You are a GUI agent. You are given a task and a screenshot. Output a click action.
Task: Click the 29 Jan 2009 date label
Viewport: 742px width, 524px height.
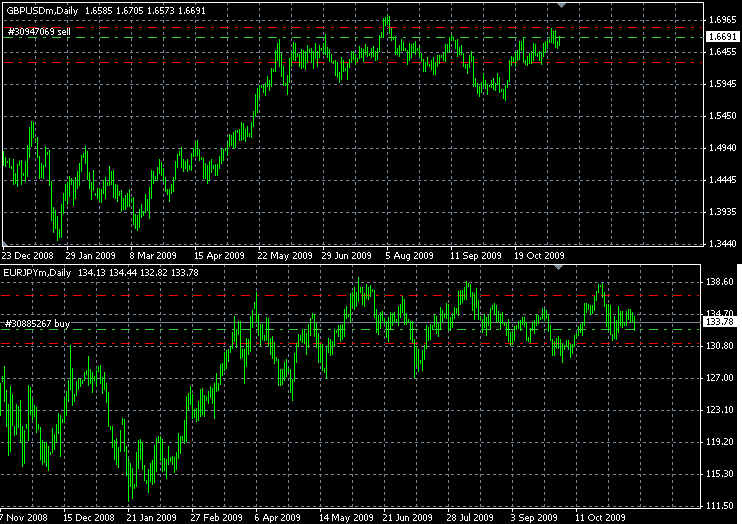pyautogui.click(x=90, y=256)
